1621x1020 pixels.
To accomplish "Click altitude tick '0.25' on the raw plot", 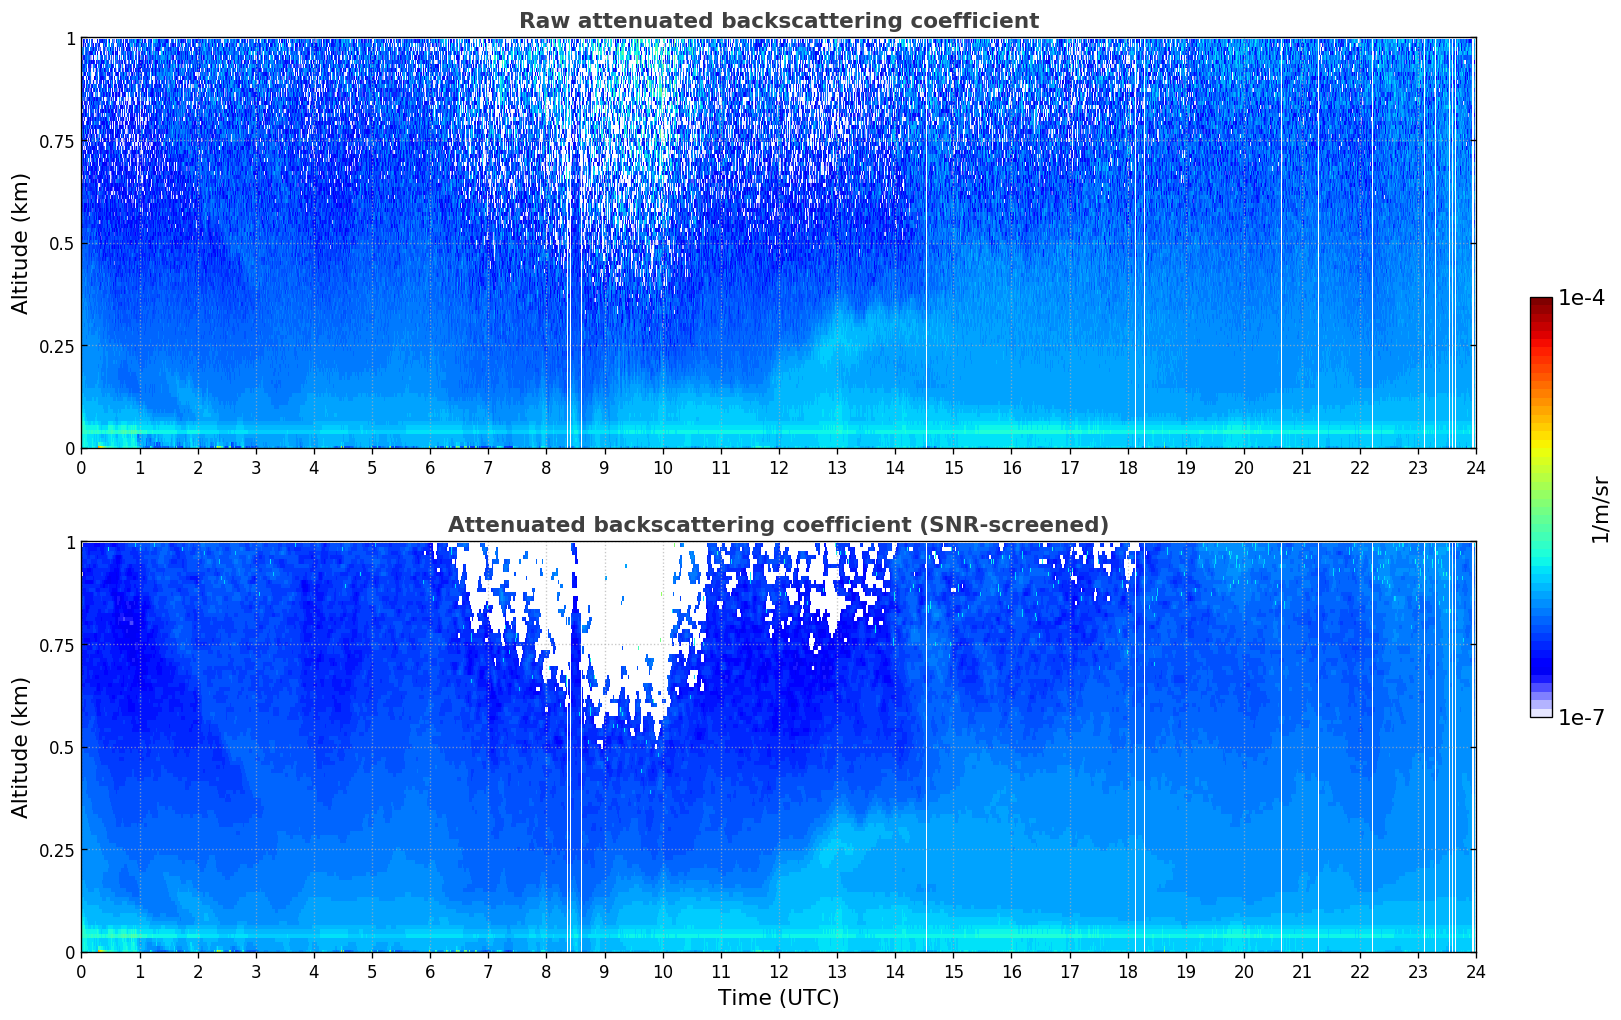I will (57, 346).
